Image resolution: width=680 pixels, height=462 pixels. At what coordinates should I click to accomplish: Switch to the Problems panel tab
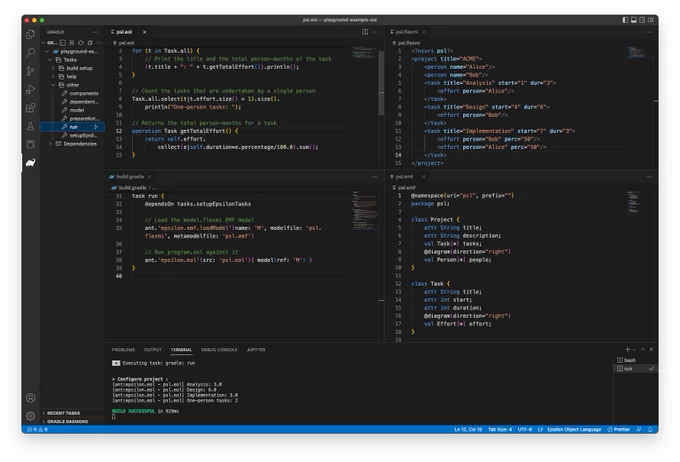point(123,350)
